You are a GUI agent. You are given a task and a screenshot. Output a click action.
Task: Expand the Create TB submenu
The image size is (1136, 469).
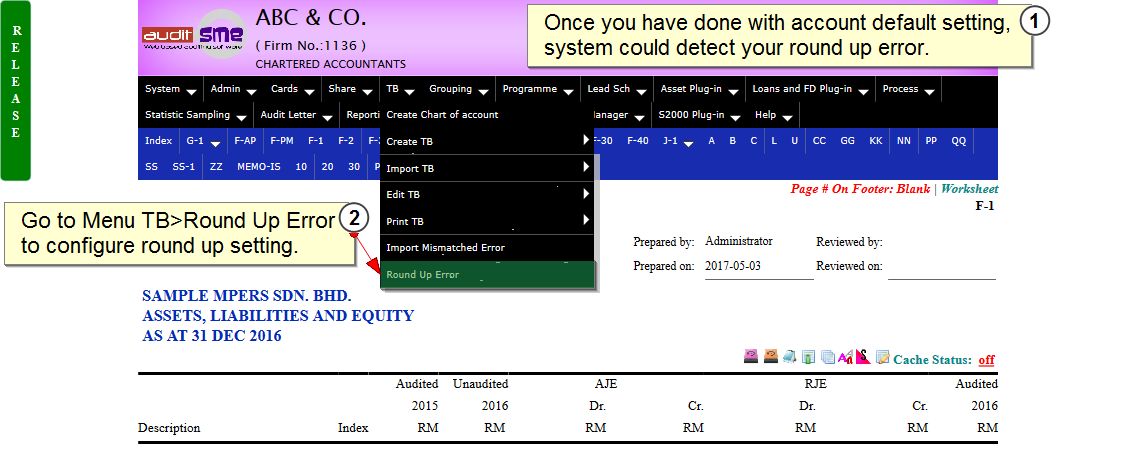point(487,142)
